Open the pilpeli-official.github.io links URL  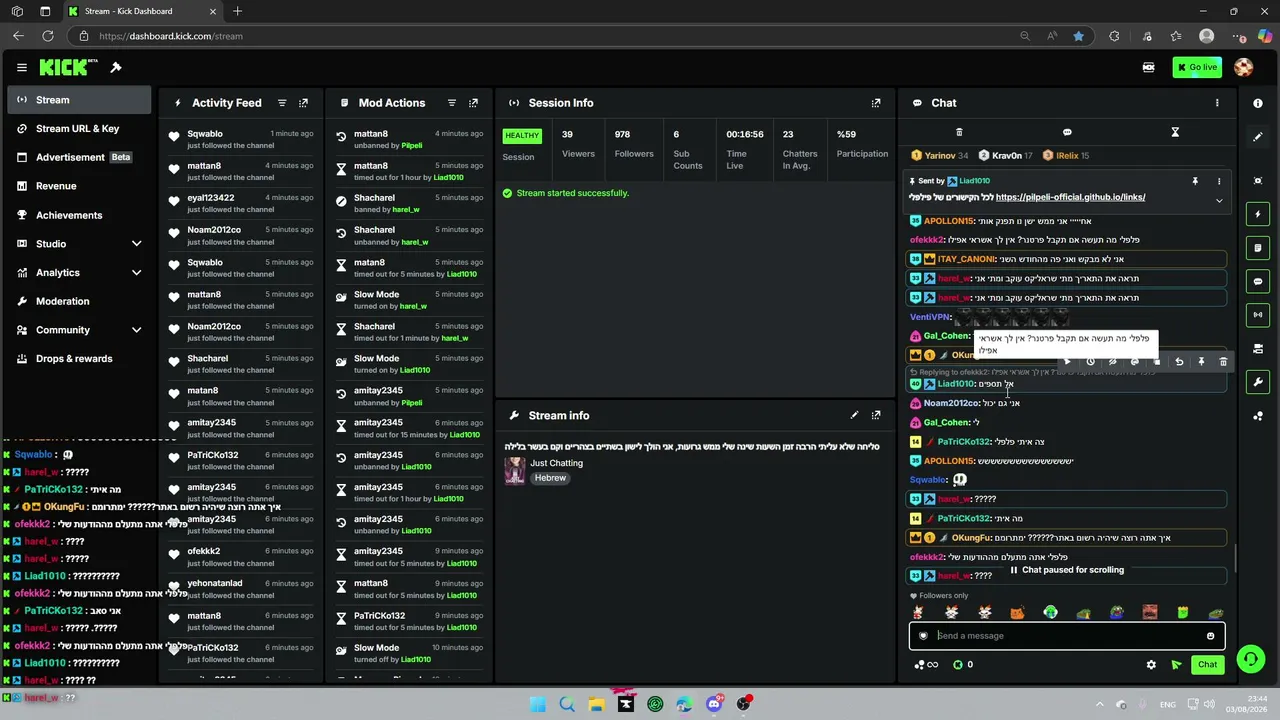[x=1070, y=197]
